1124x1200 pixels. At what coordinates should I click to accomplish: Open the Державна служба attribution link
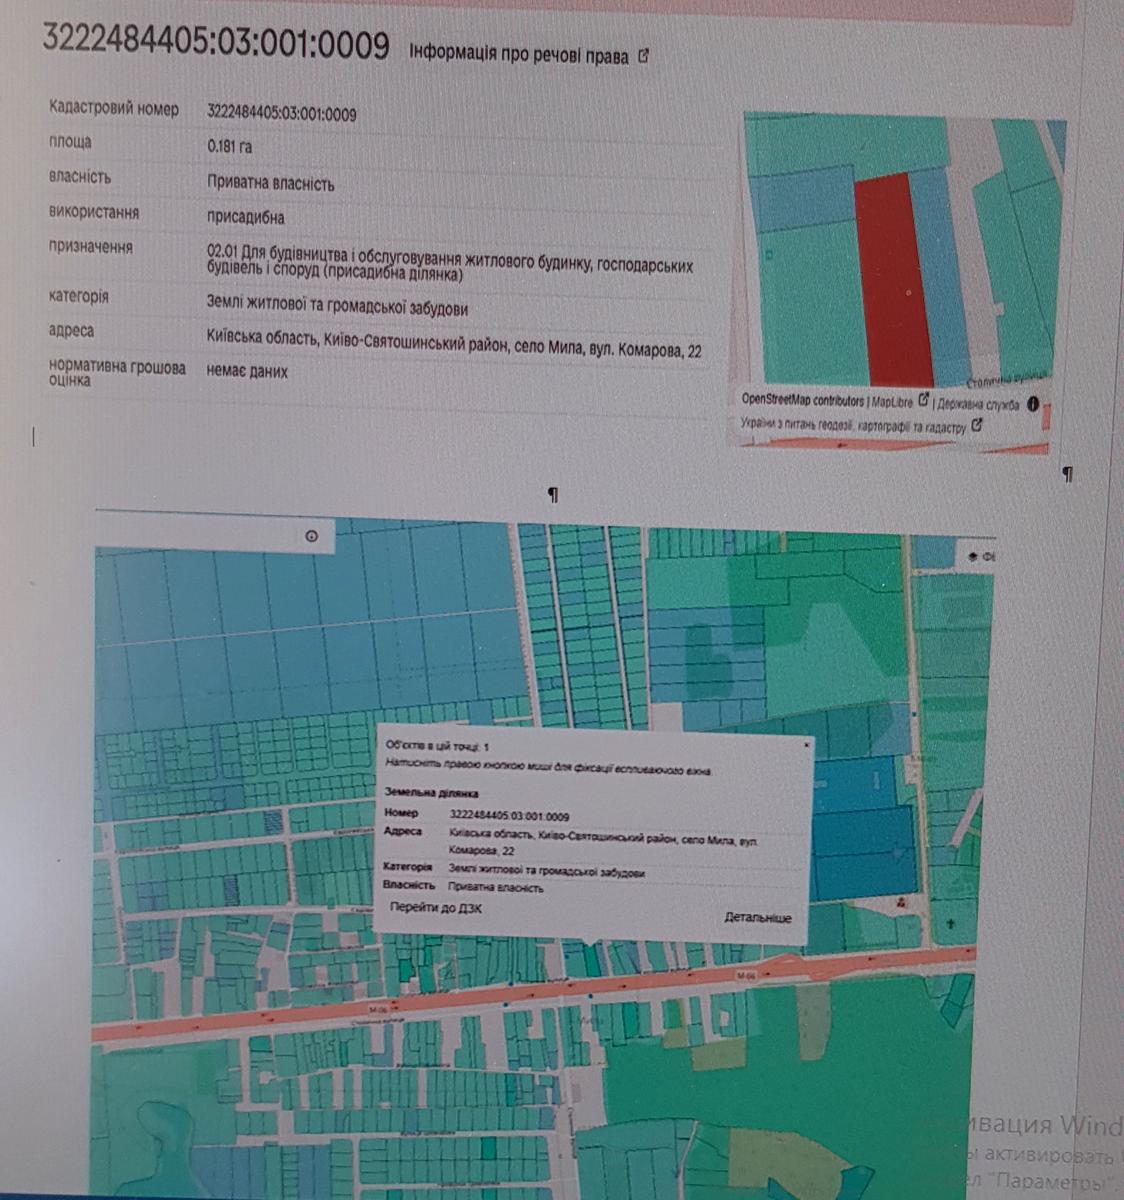(978, 405)
